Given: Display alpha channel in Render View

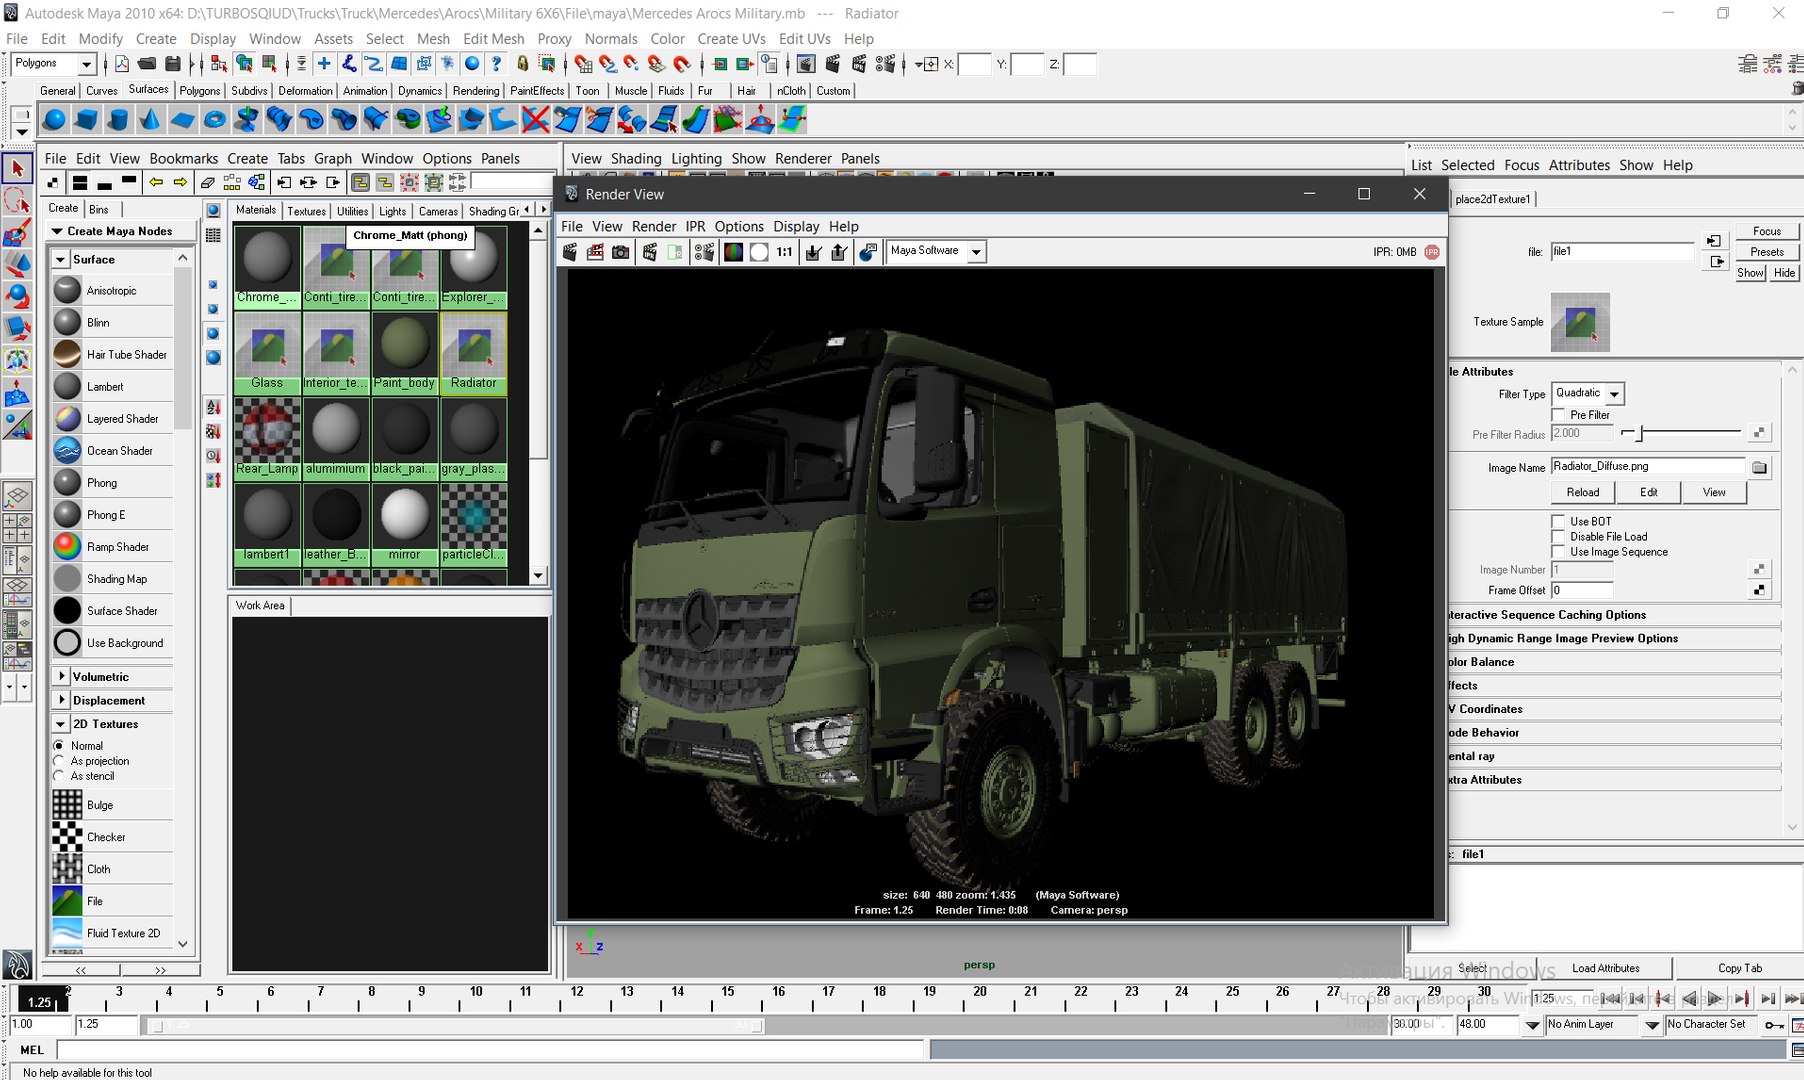Looking at the screenshot, I should (x=759, y=252).
